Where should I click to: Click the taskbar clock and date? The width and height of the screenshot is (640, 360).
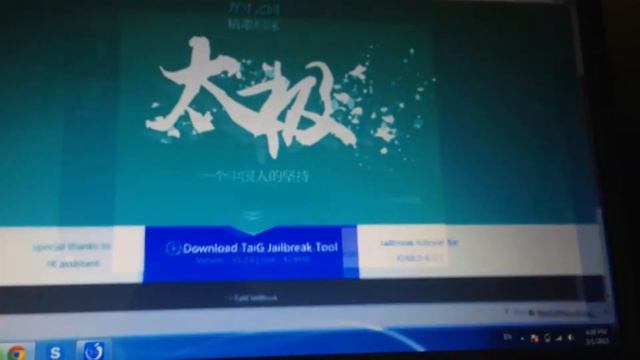[597, 336]
